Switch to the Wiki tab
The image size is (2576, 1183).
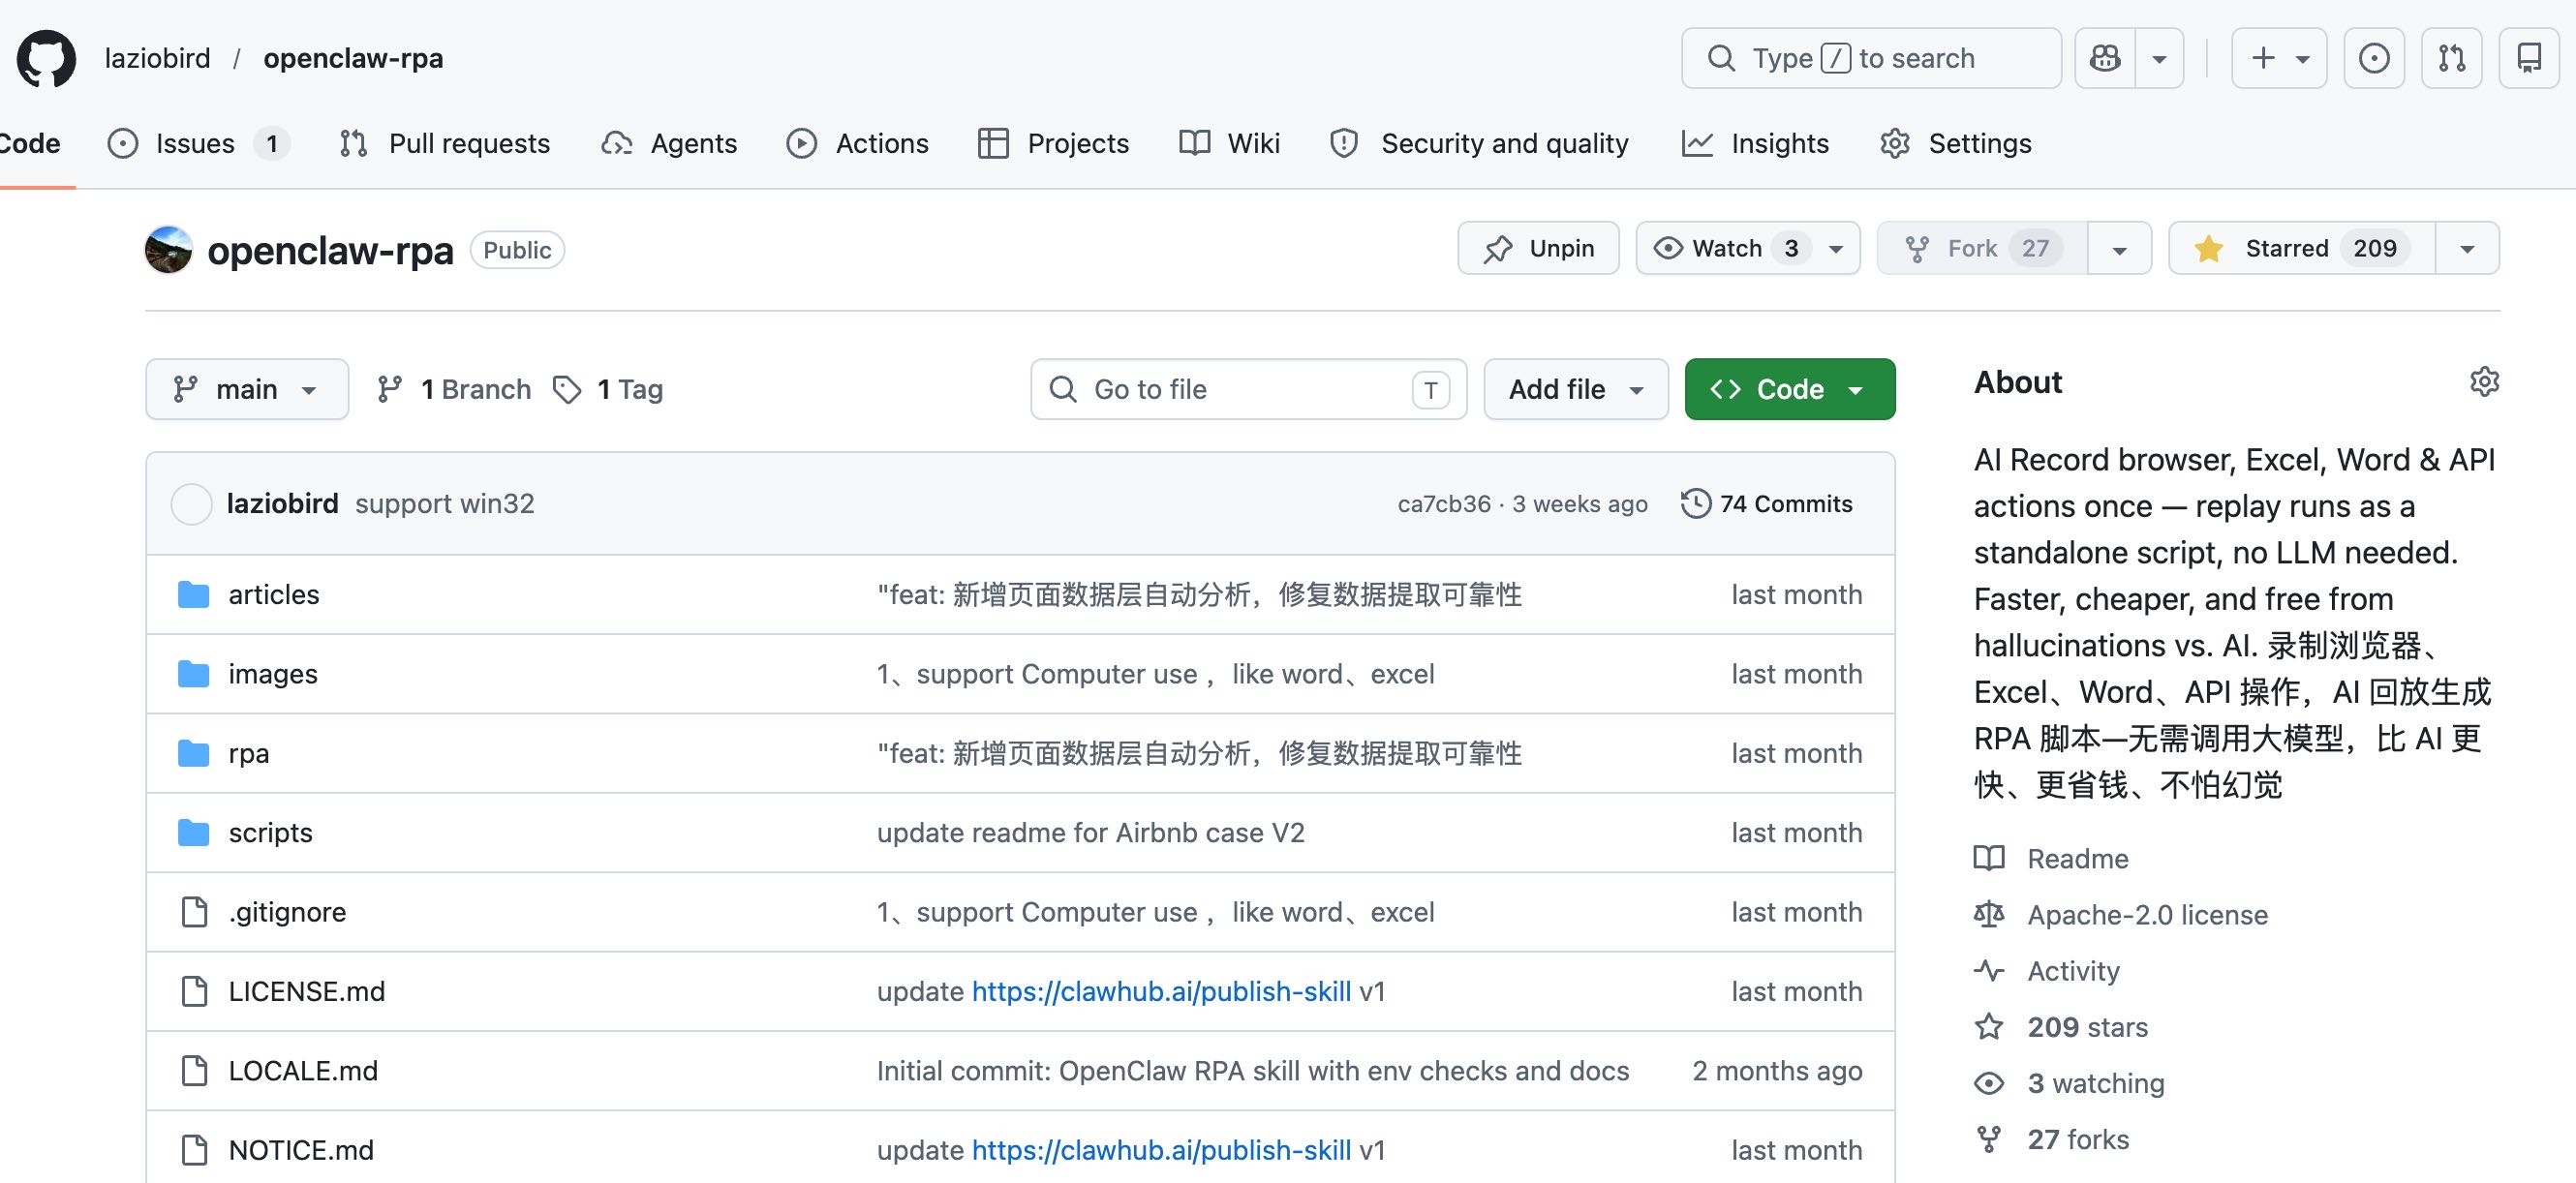(x=1229, y=143)
